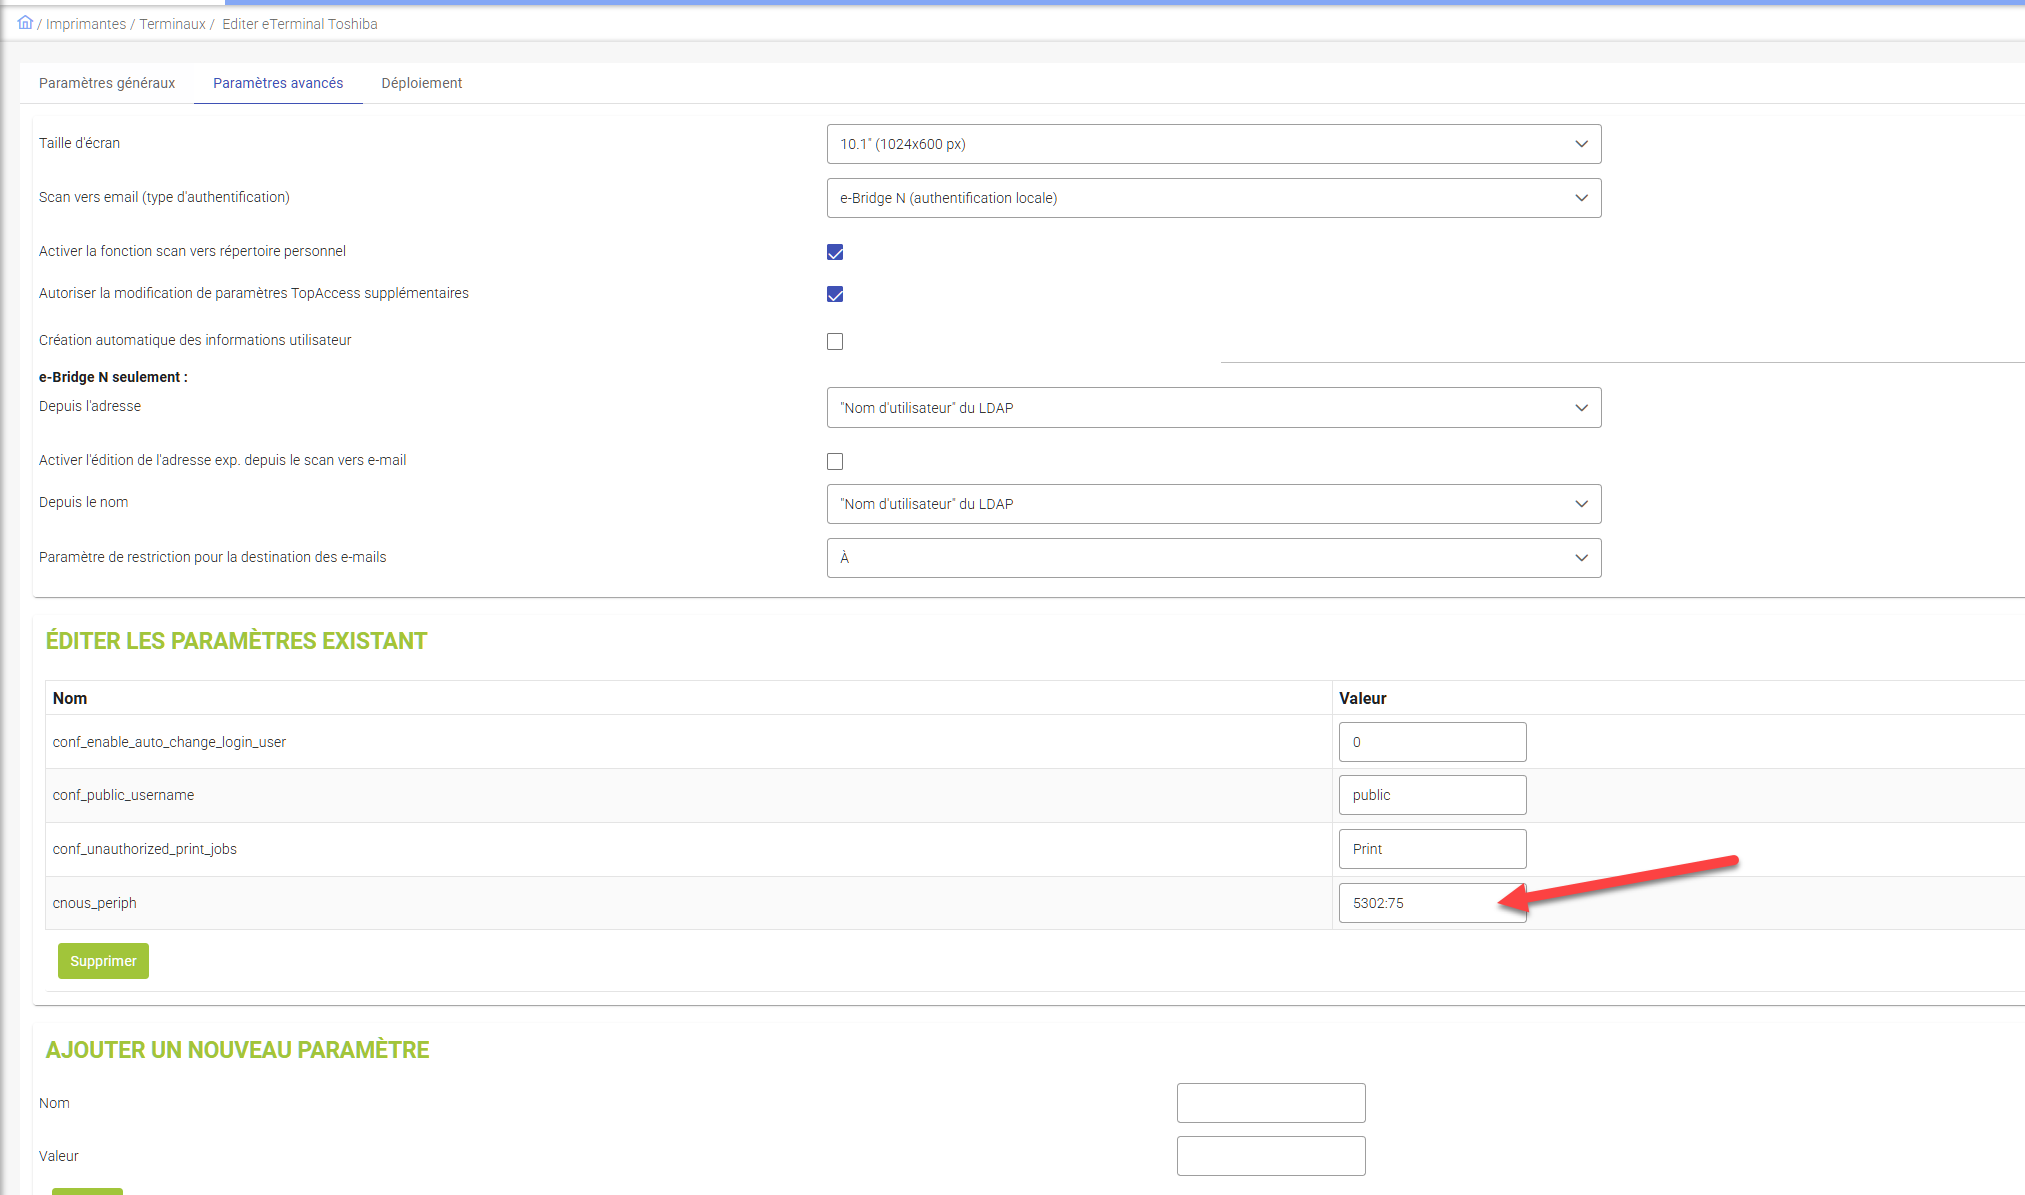Expand the Taille d'écran dropdown
The height and width of the screenshot is (1195, 2025).
click(x=1213, y=144)
